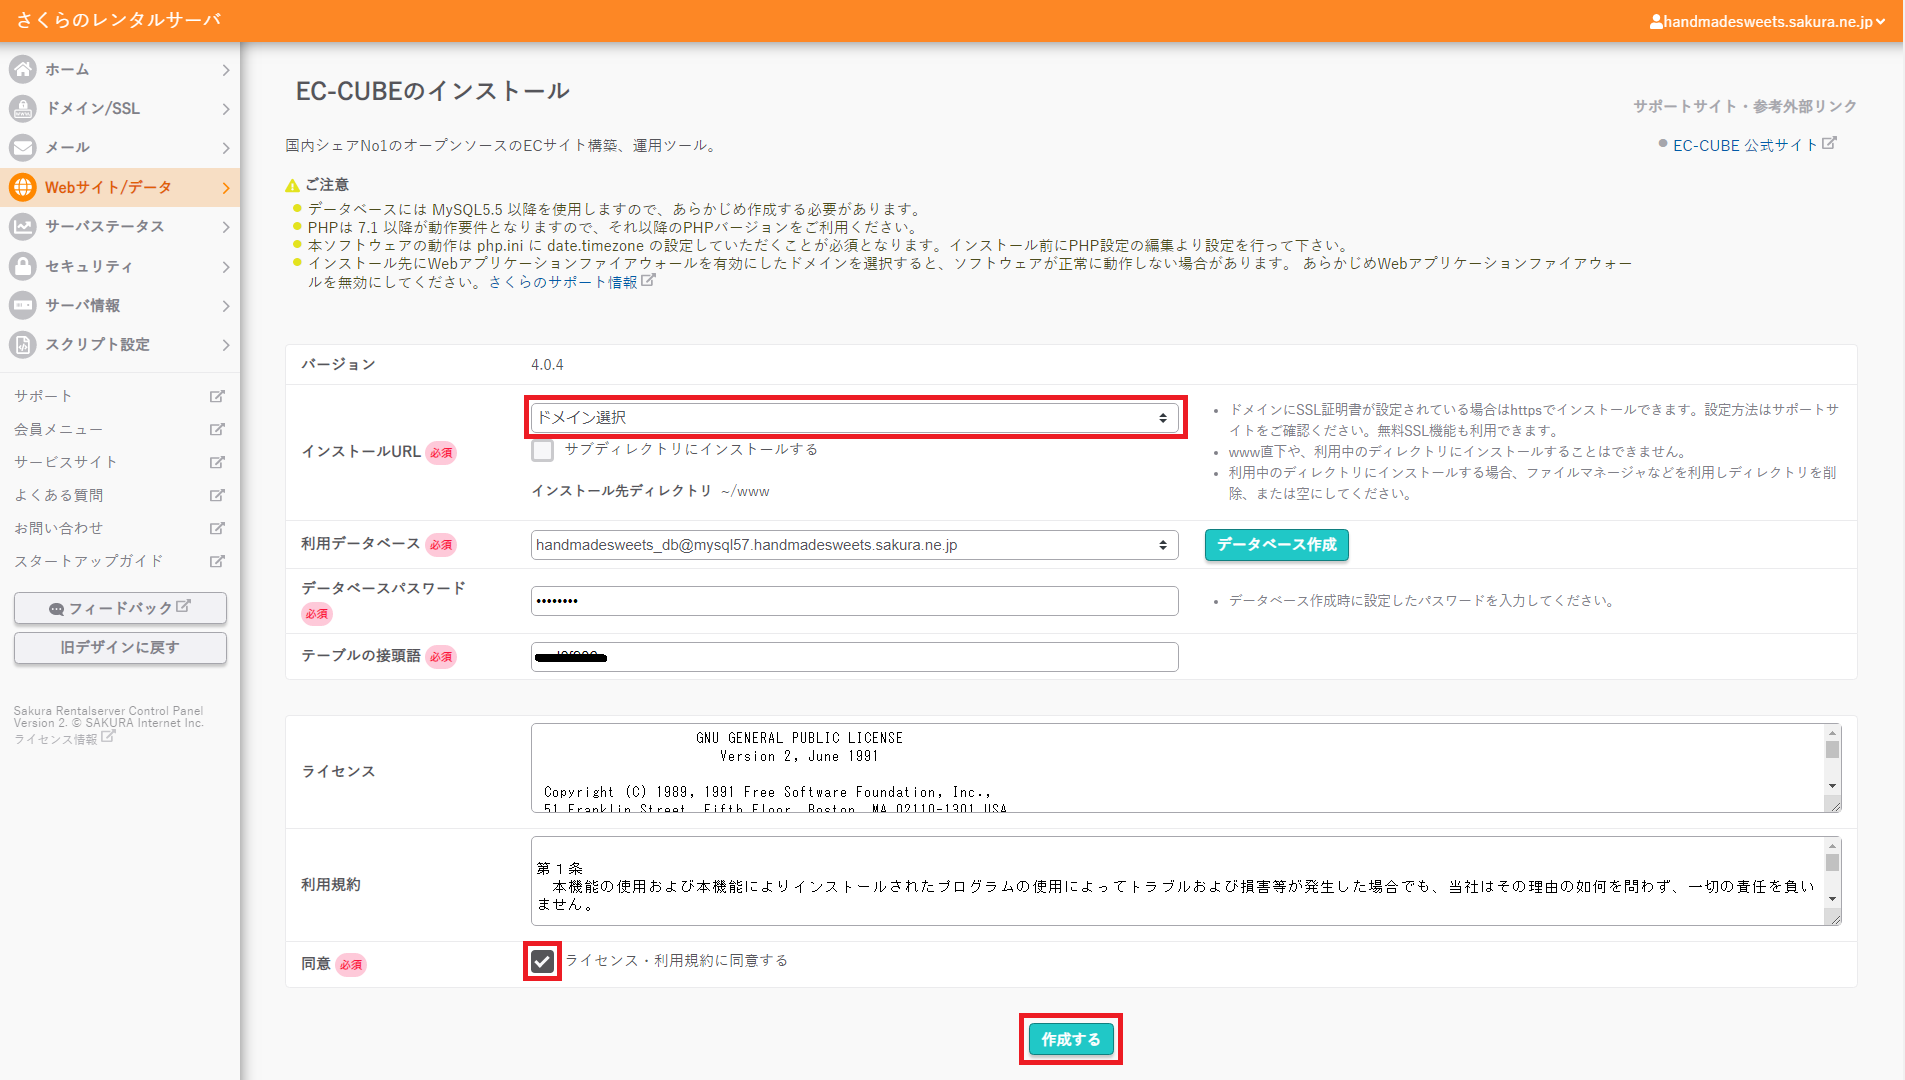Click the データベース作成 button
Image resolution: width=1905 pixels, height=1080 pixels.
click(1277, 545)
